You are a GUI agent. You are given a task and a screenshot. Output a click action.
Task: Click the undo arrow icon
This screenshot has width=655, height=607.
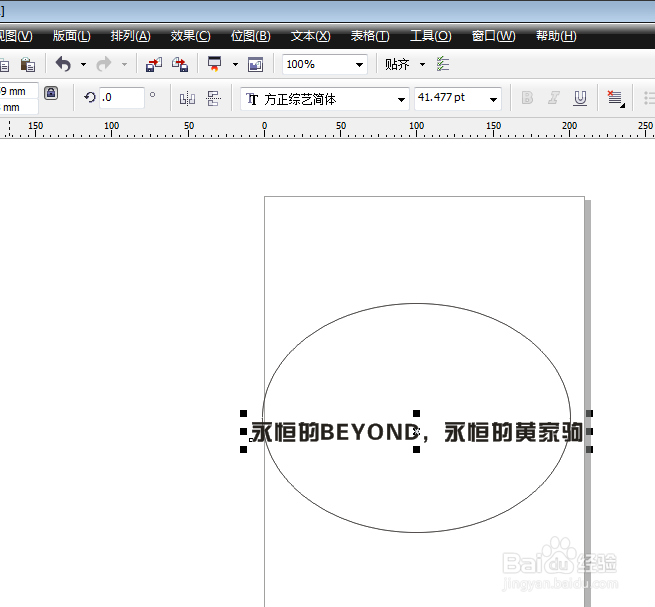point(63,64)
